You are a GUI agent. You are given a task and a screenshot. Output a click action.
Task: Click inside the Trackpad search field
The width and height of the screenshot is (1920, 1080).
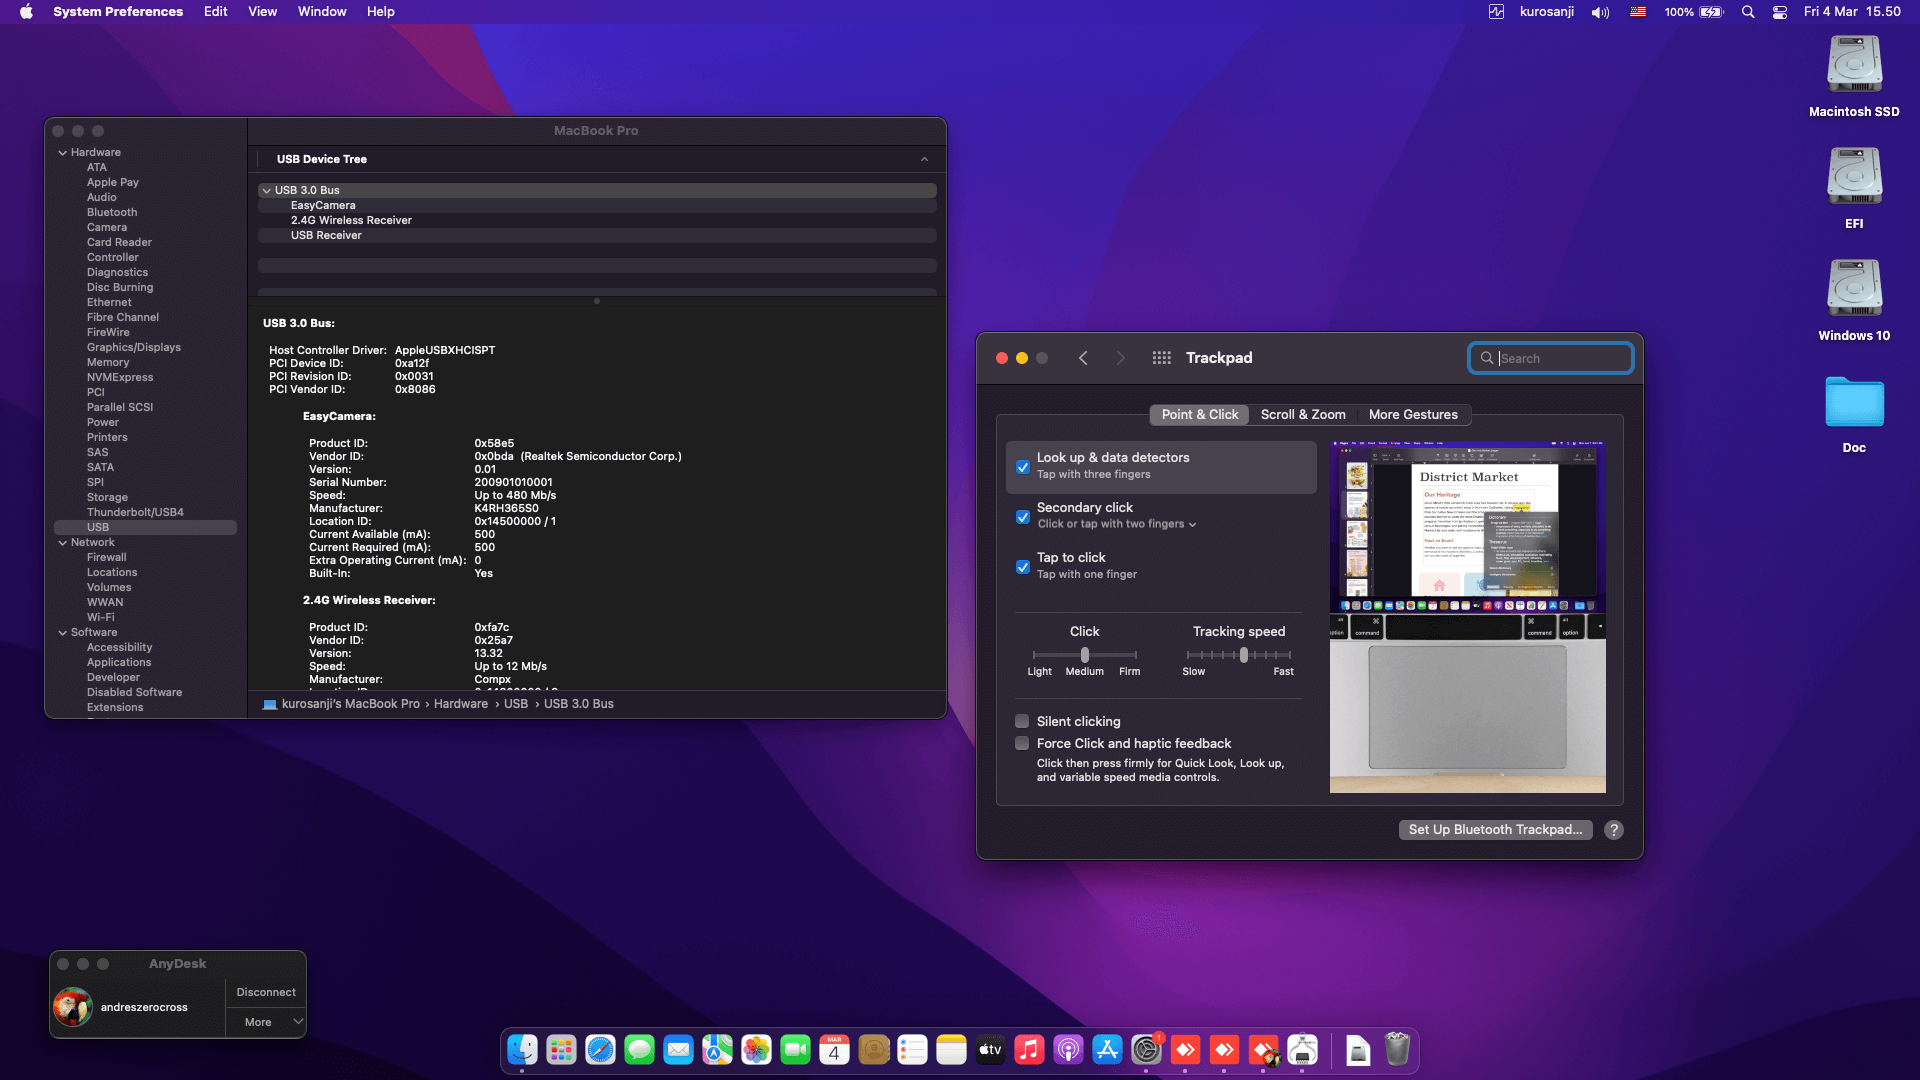point(1550,357)
